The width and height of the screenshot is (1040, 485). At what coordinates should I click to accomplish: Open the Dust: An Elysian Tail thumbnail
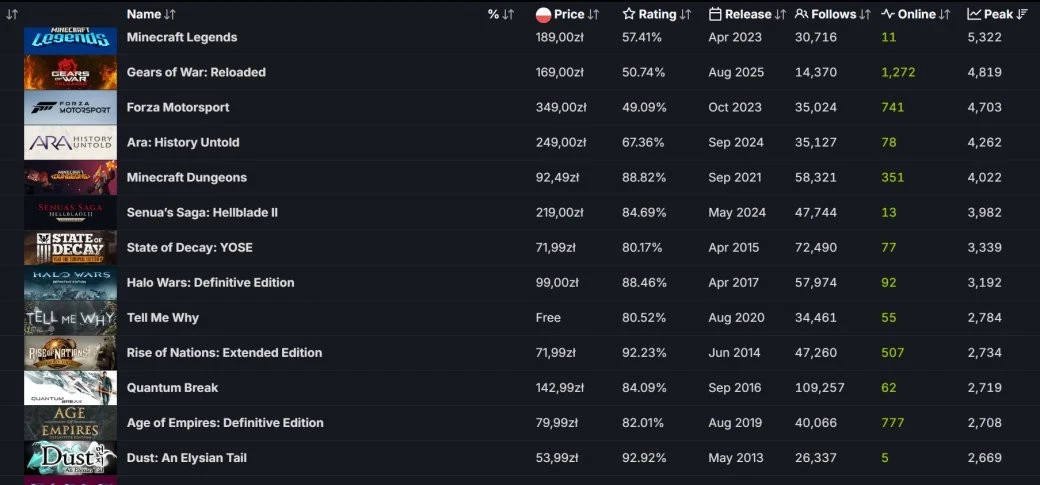(70, 458)
